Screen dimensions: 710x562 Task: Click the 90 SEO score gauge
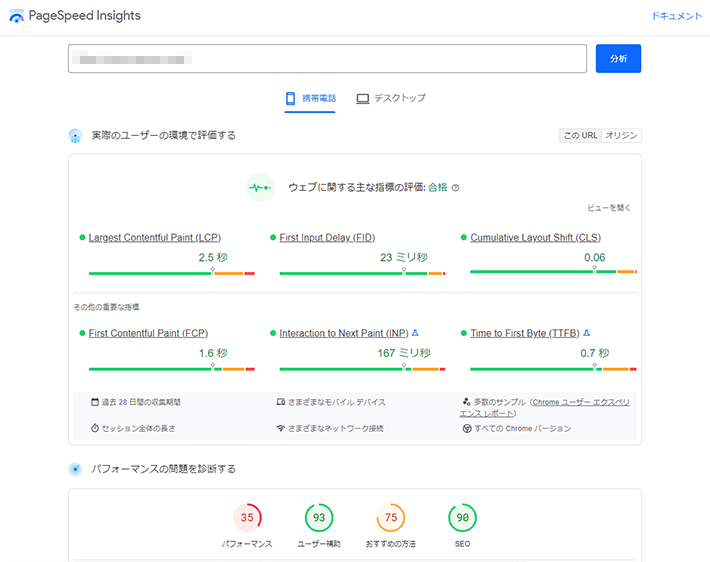(462, 518)
